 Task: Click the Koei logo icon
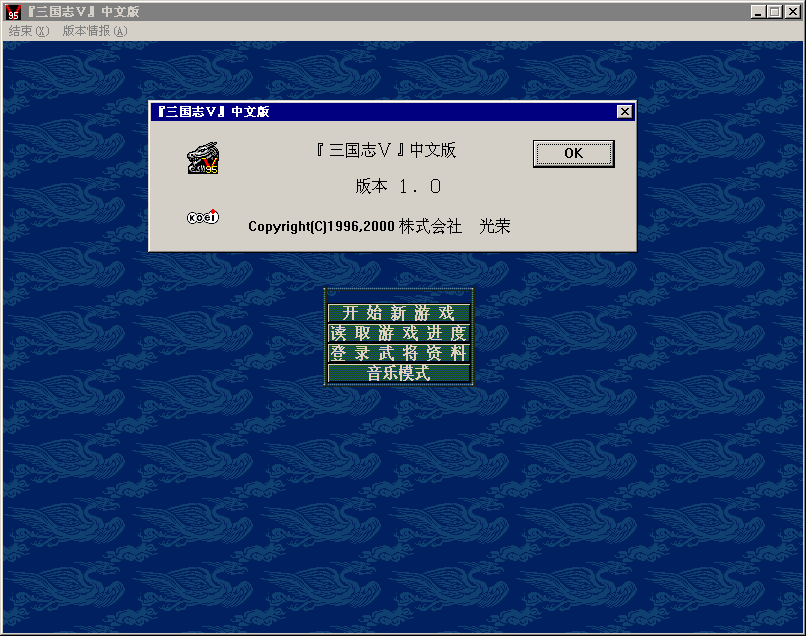[203, 217]
